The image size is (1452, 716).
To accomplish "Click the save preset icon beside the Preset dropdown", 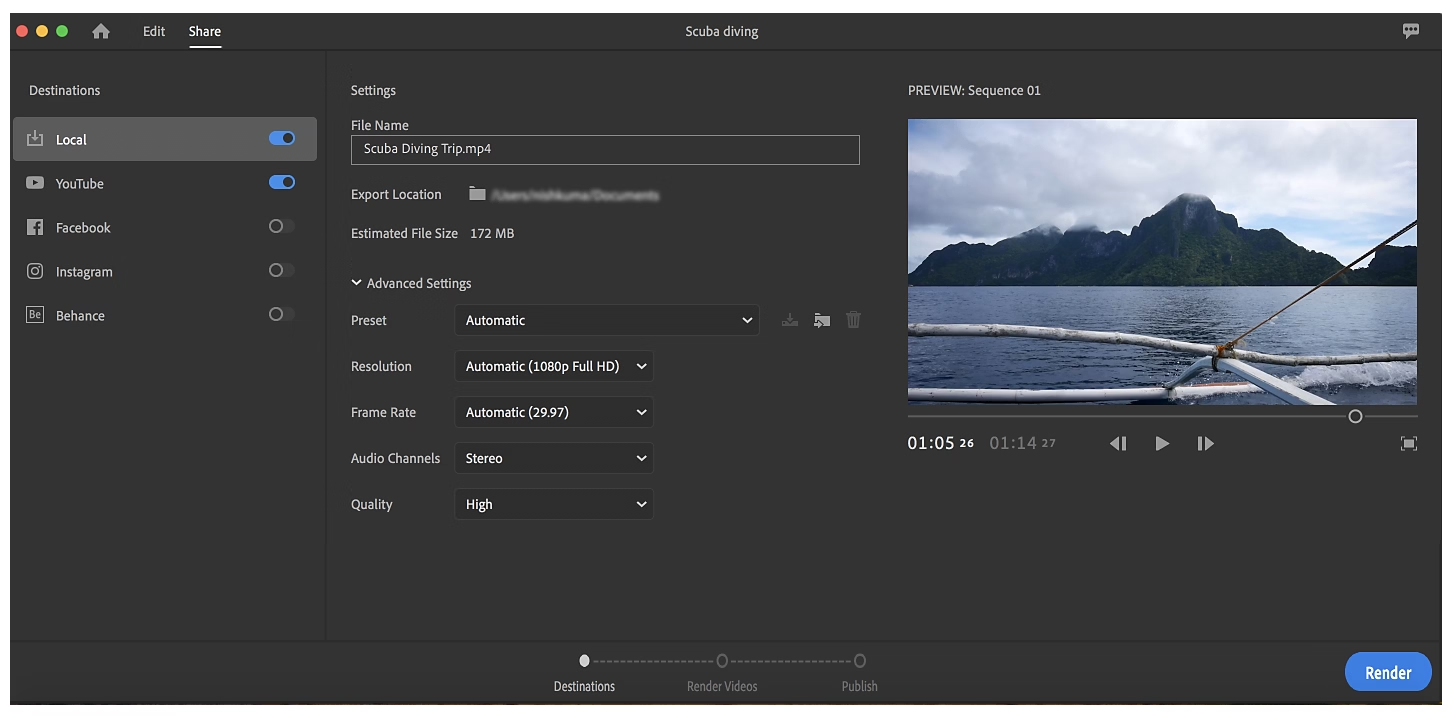I will [x=789, y=319].
